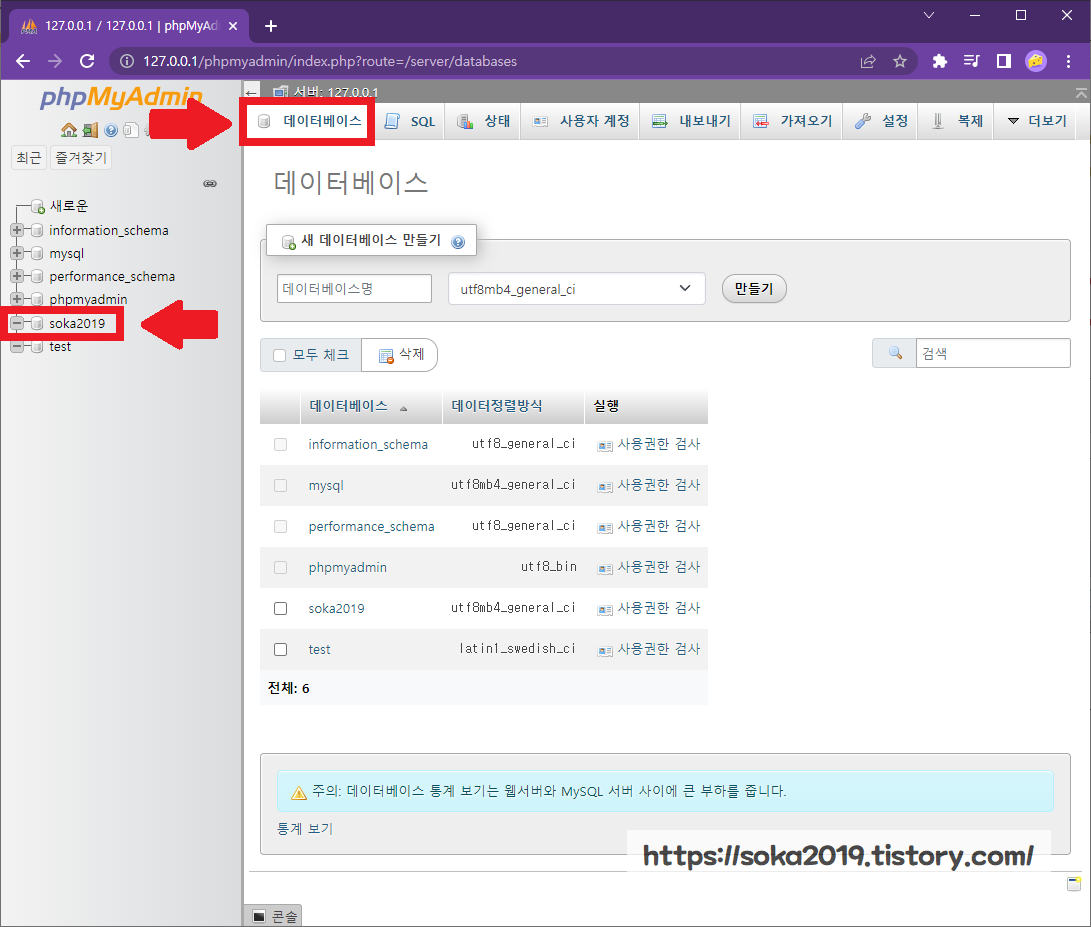Image resolution: width=1091 pixels, height=927 pixels.
Task: Click the share page icon in the address bar
Action: (868, 61)
